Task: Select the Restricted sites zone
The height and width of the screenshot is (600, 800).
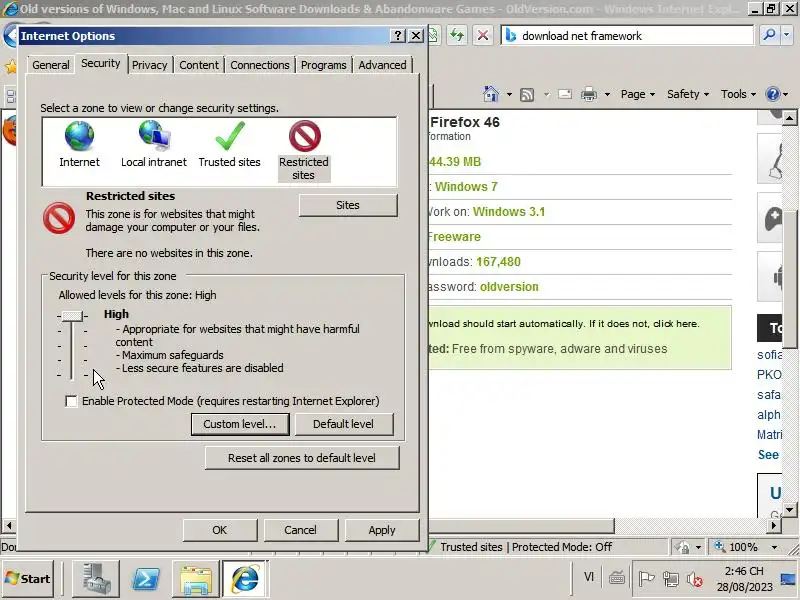Action: (304, 151)
